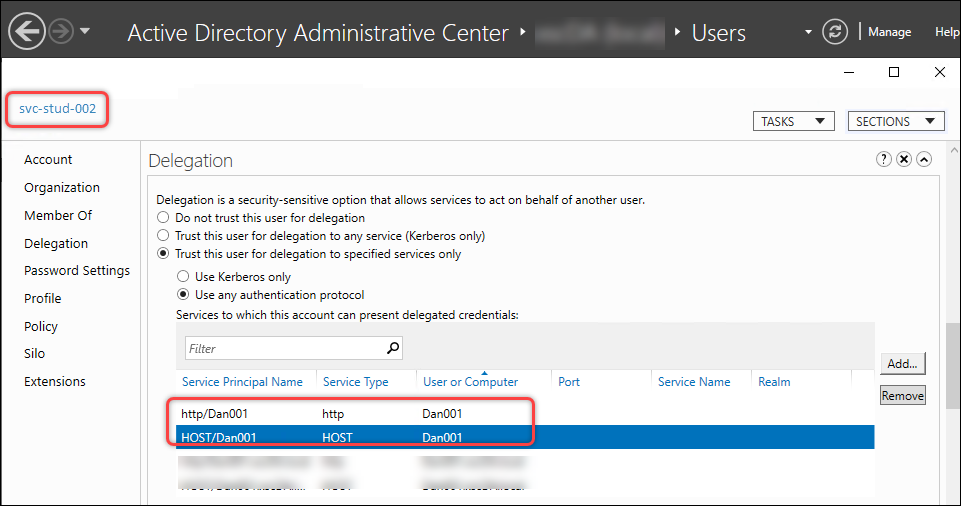Viewport: 961px width, 506px height.
Task: Maximize the user properties window
Action: point(894,72)
